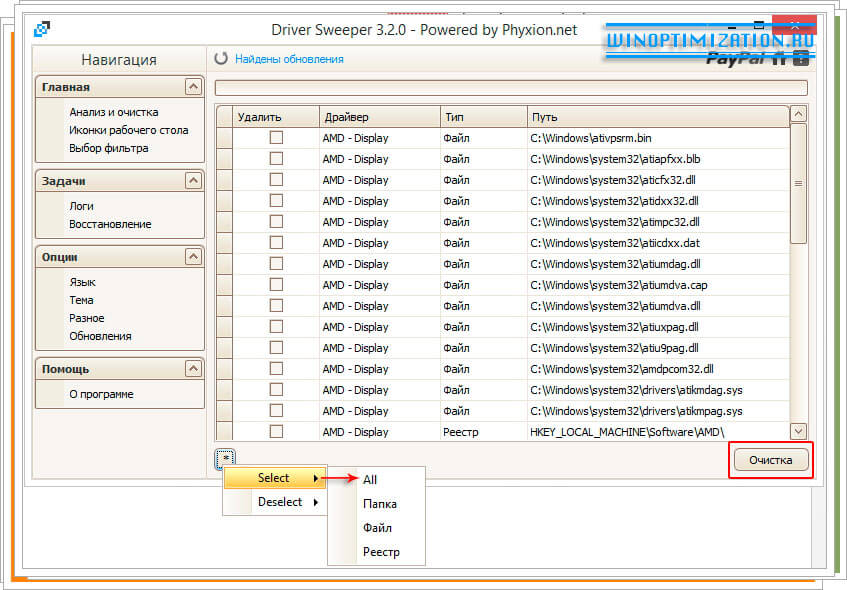Choose All in the Select submenu
The width and height of the screenshot is (847, 590).
click(x=370, y=480)
